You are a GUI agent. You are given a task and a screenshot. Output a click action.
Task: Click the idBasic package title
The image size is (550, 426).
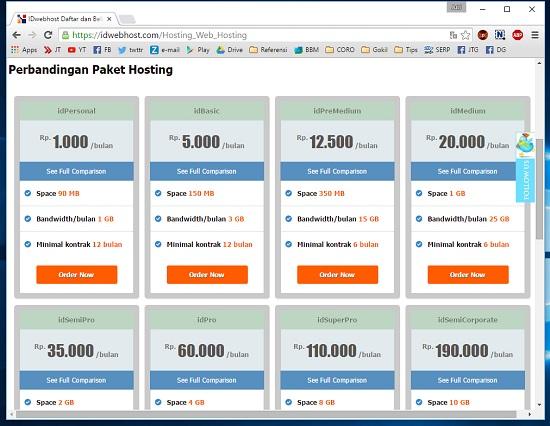coord(207,111)
